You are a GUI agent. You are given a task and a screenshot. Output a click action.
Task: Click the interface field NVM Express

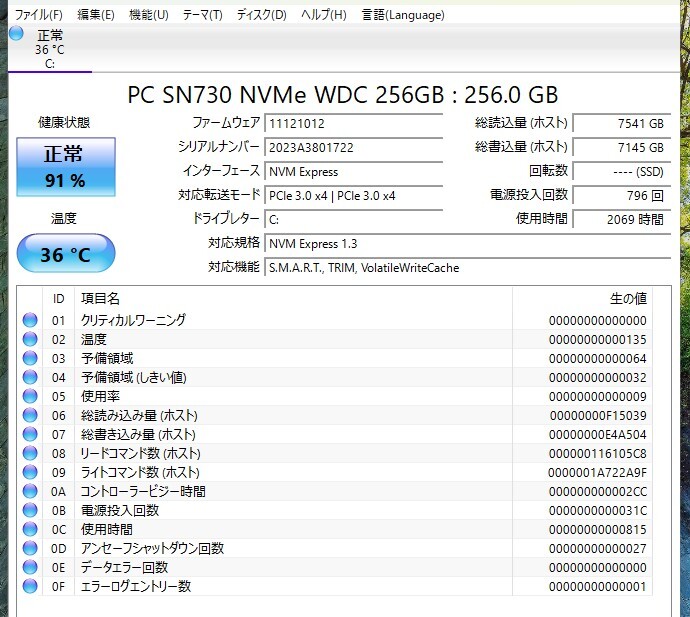point(353,172)
